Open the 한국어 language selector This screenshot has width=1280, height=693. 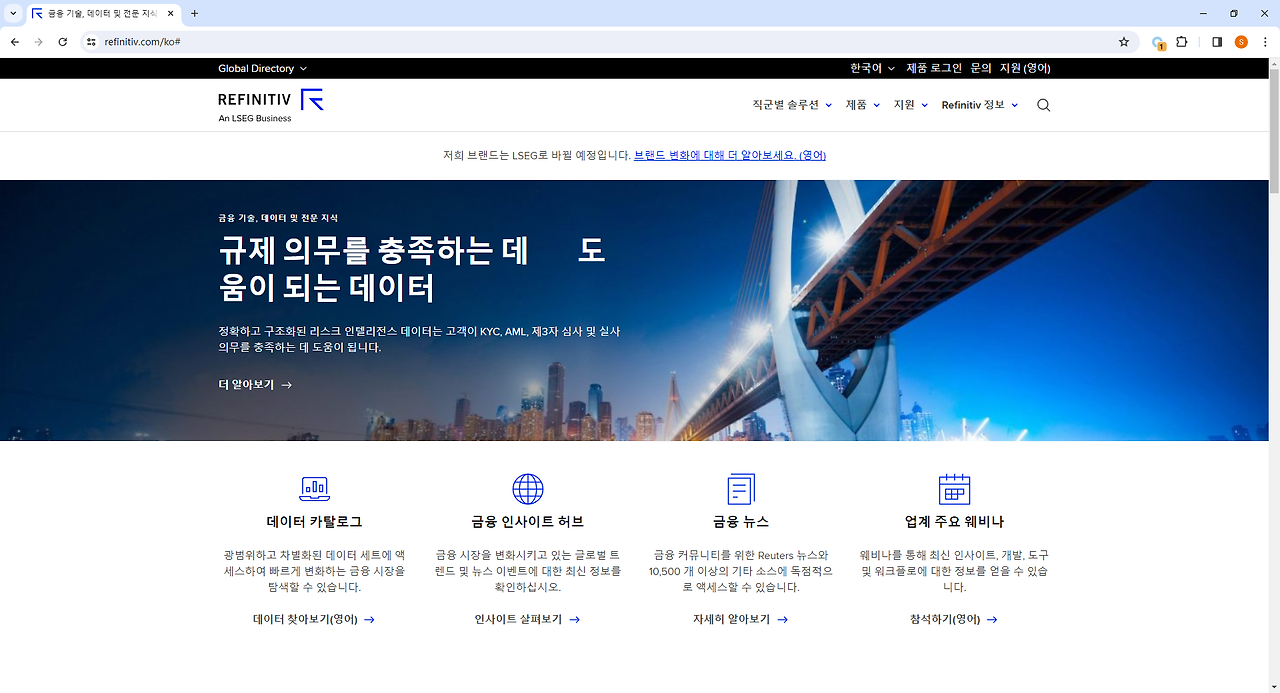(x=873, y=68)
